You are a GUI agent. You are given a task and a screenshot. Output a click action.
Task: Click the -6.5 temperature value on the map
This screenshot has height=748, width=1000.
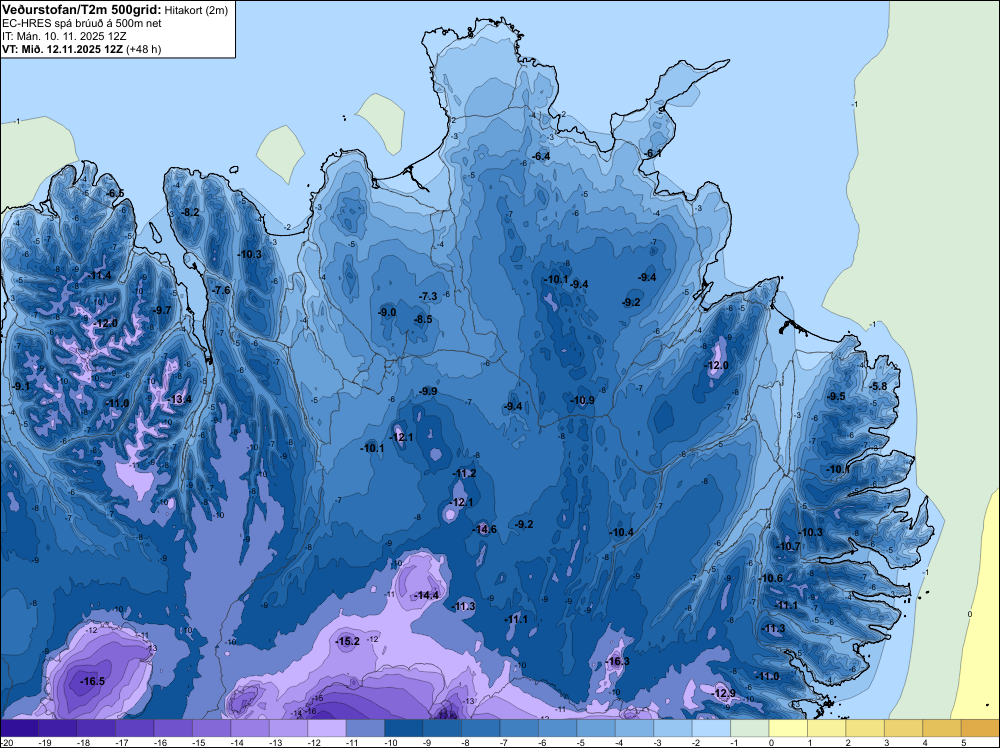tap(115, 194)
